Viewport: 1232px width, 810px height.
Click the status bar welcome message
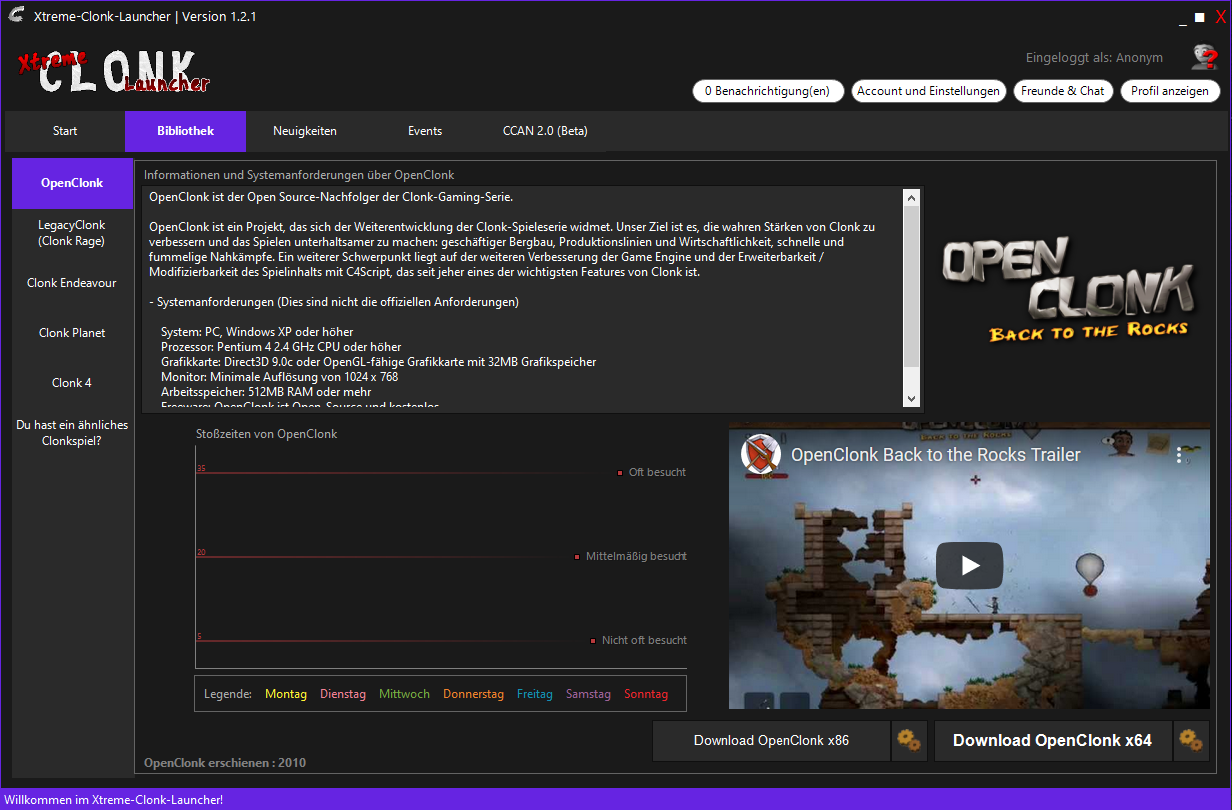(113, 800)
